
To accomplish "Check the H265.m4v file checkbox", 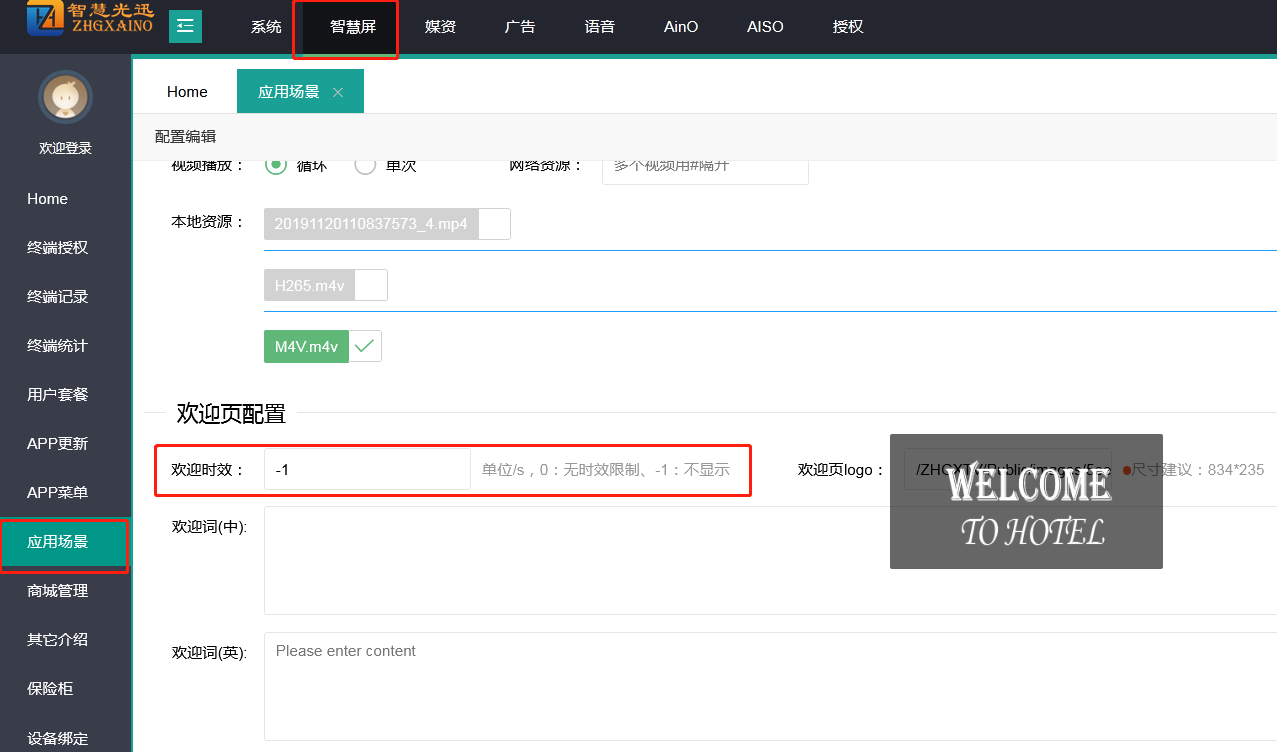I will tap(371, 285).
